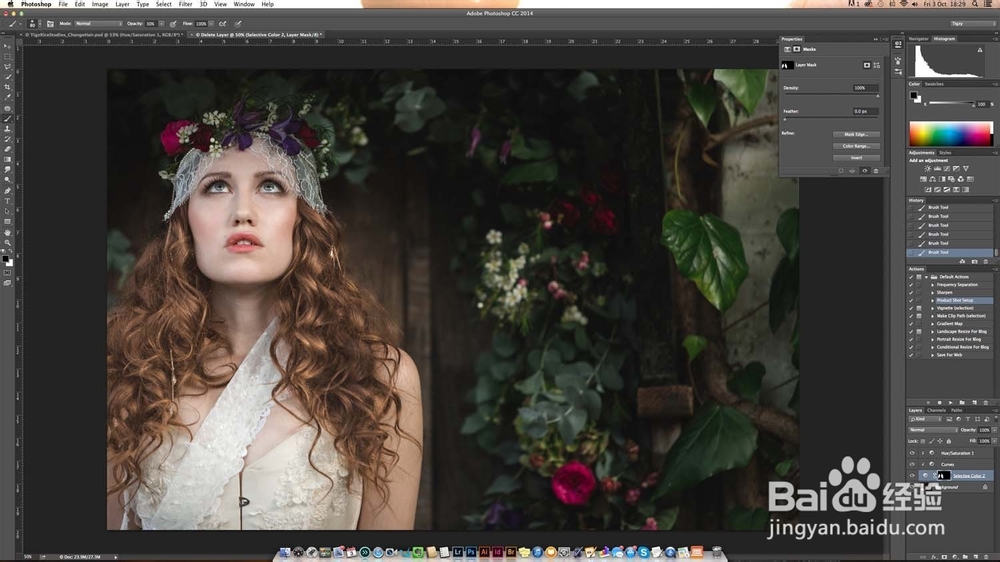Delete mask using Properties trash icon

[876, 171]
